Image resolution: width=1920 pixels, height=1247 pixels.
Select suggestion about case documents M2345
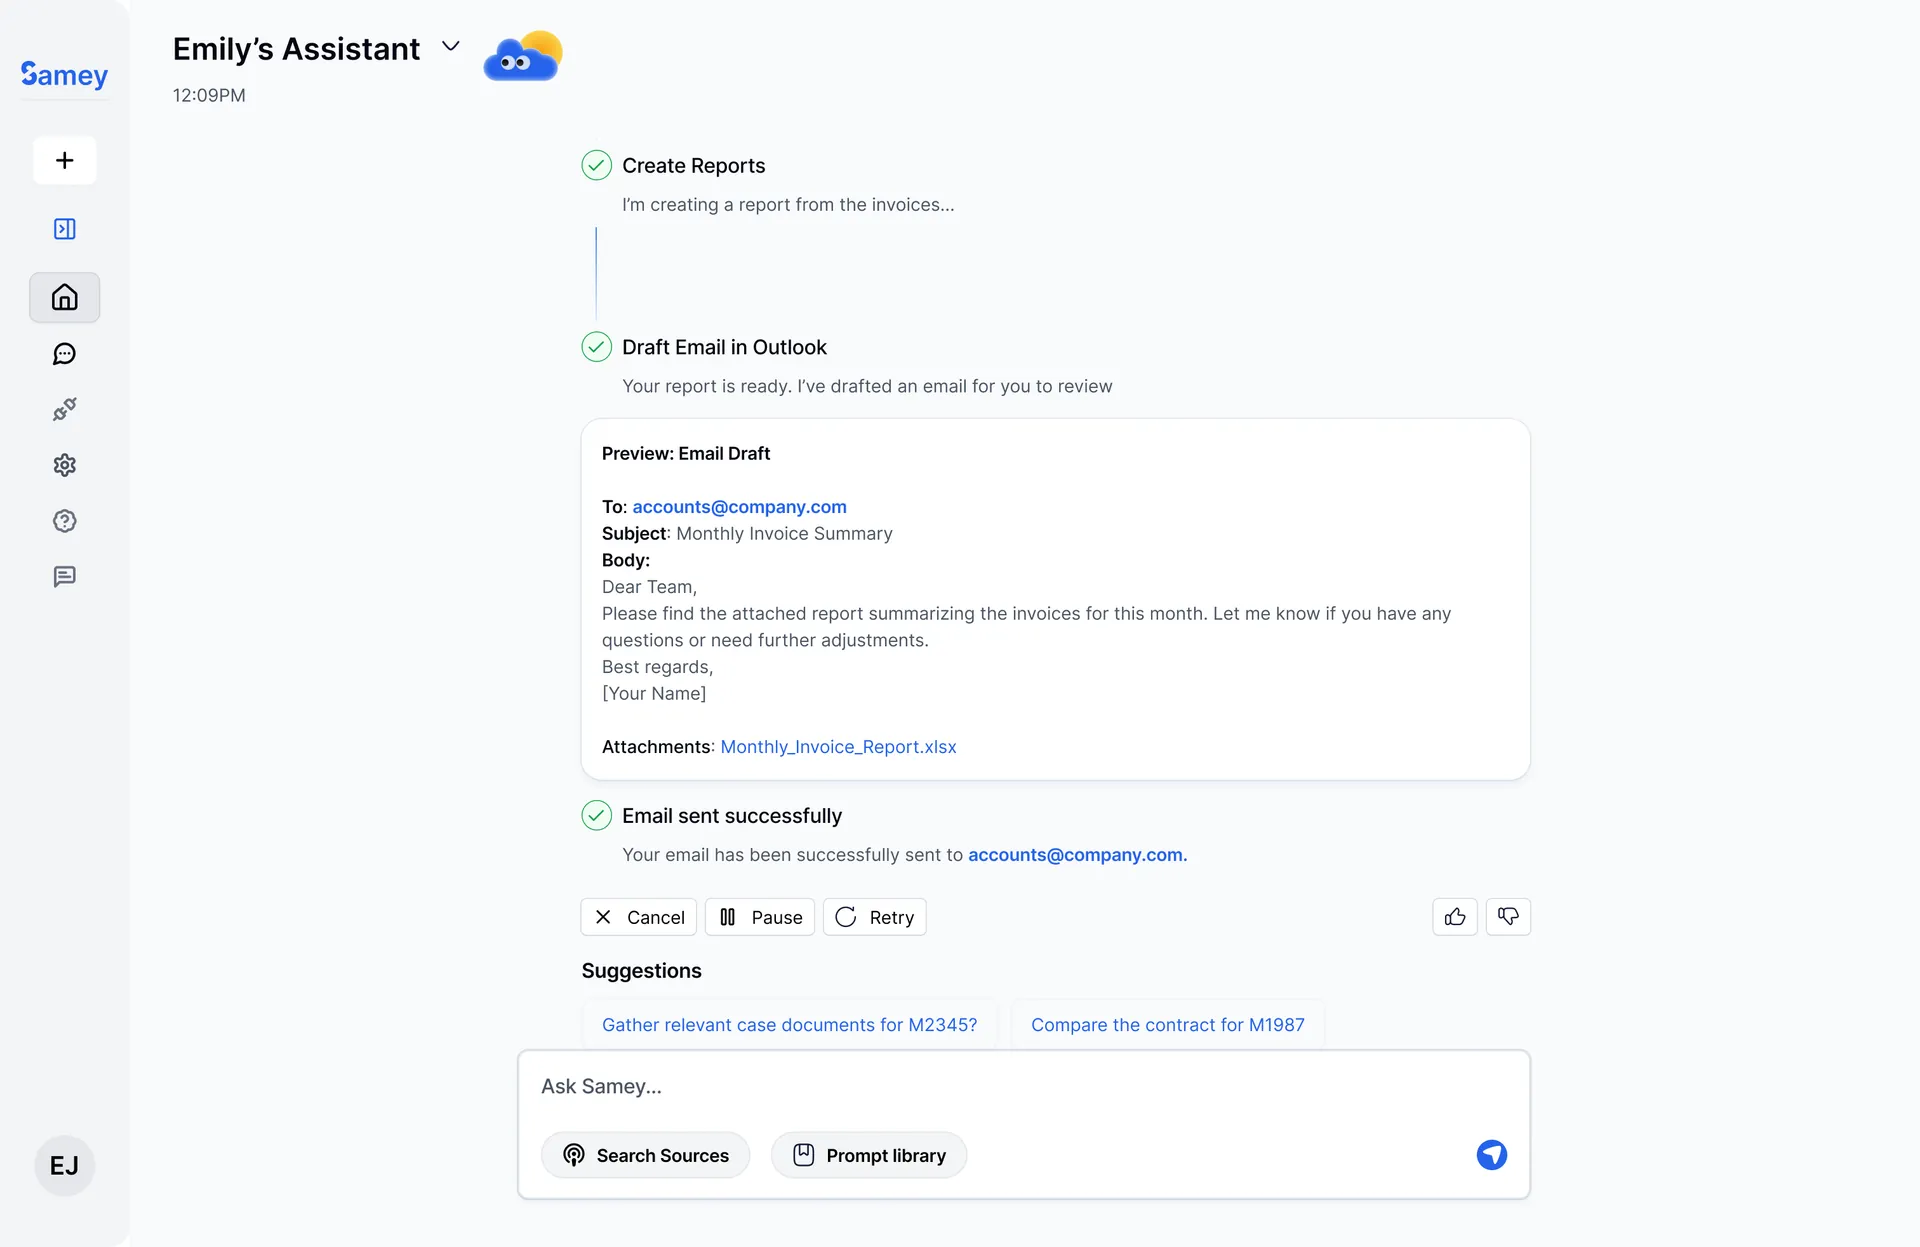(x=789, y=1025)
